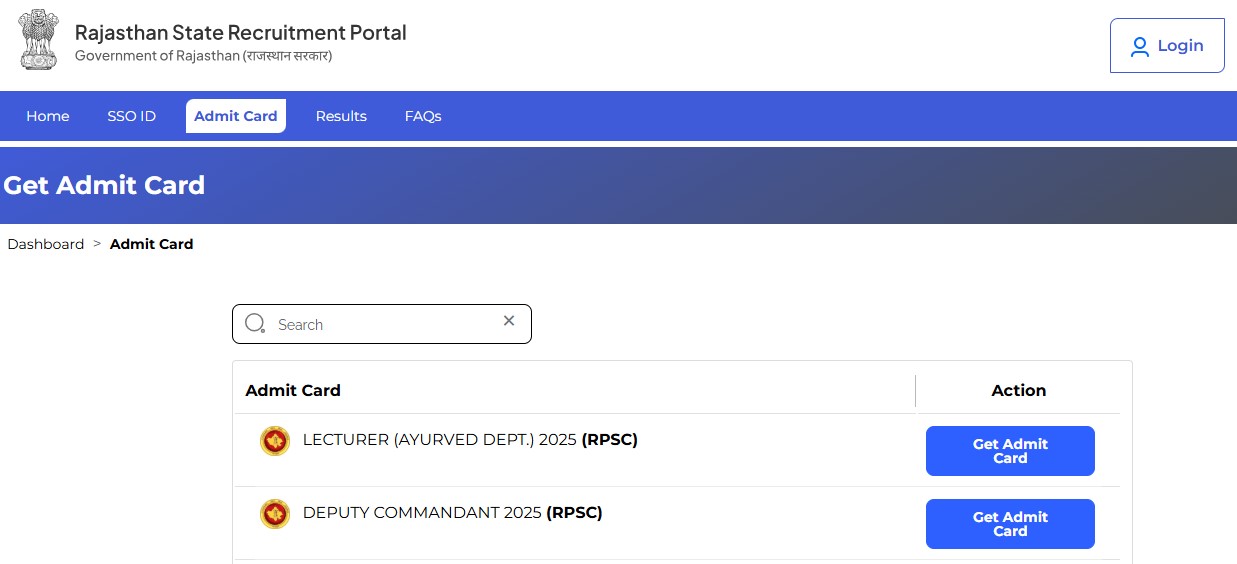This screenshot has height=564, width=1237.
Task: Click the Action column header
Action: pos(1019,390)
